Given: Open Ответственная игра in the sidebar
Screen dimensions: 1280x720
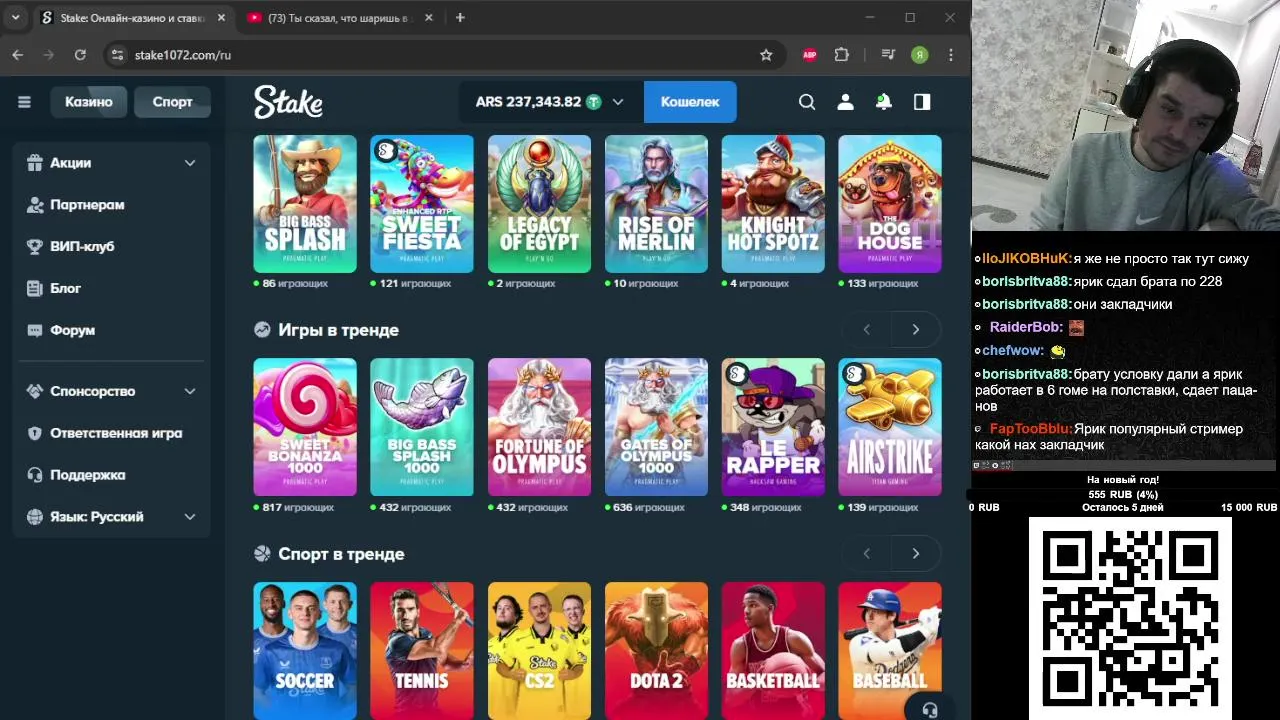Looking at the screenshot, I should 112,433.
